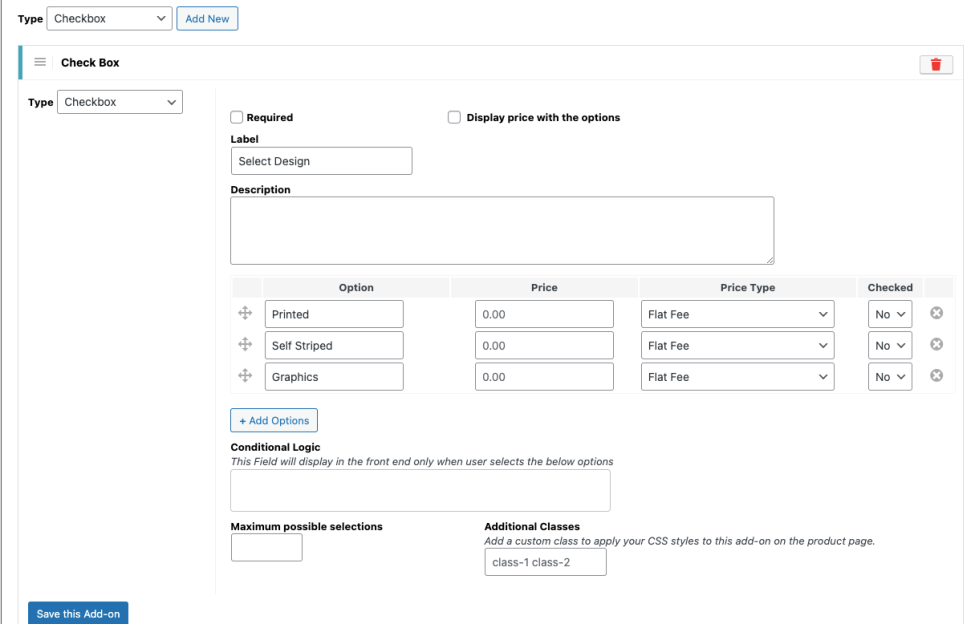
Task: Focus the Maximum possible selections field
Action: [266, 547]
